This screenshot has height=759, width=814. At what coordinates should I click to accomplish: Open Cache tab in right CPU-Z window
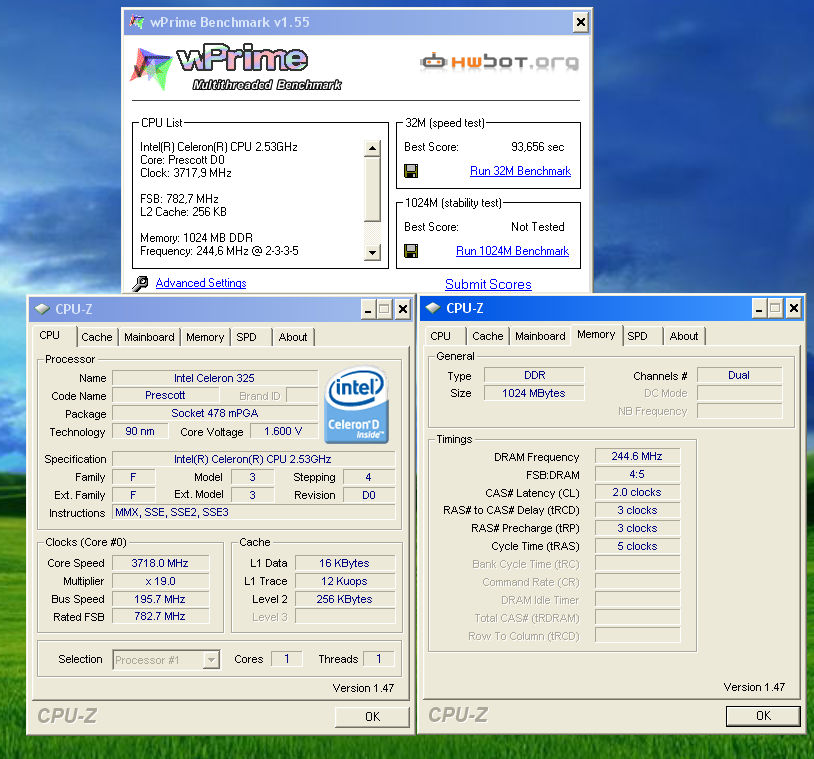tap(487, 336)
